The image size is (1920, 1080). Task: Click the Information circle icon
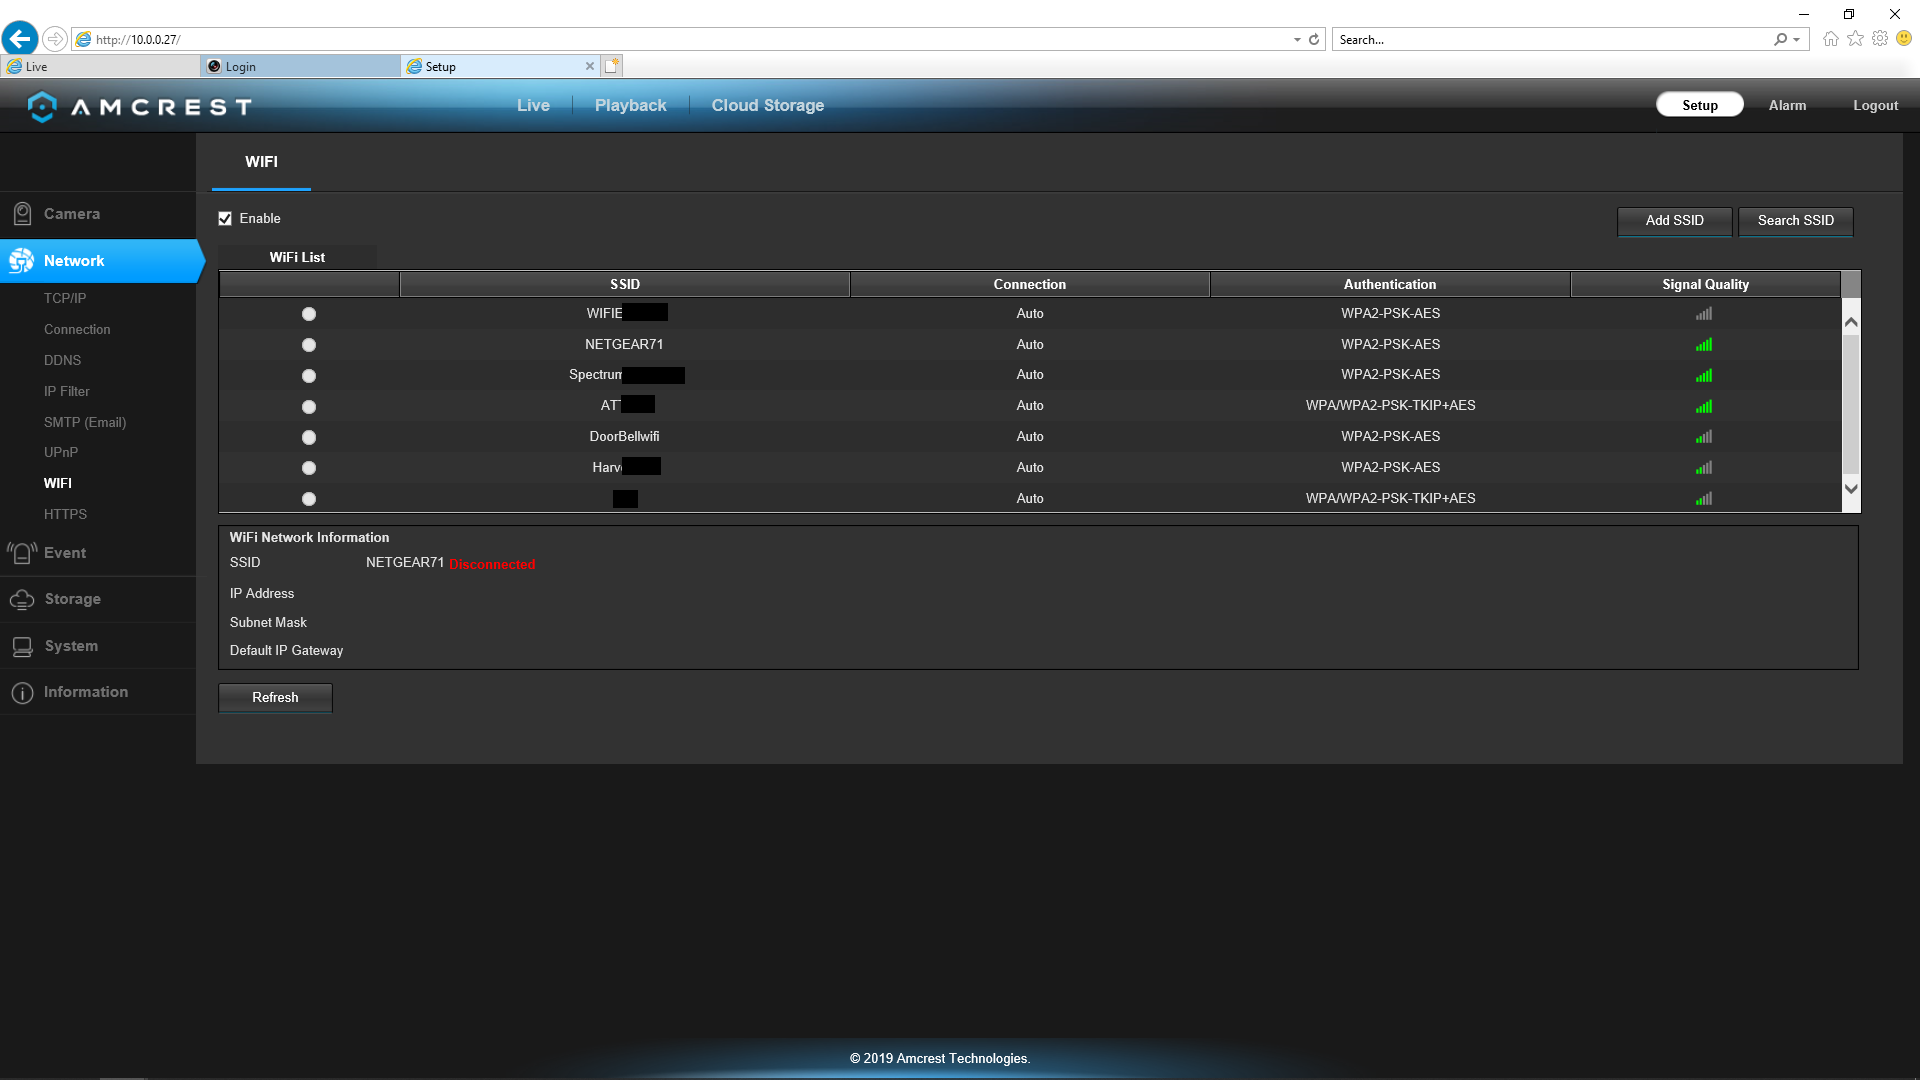pyautogui.click(x=22, y=692)
